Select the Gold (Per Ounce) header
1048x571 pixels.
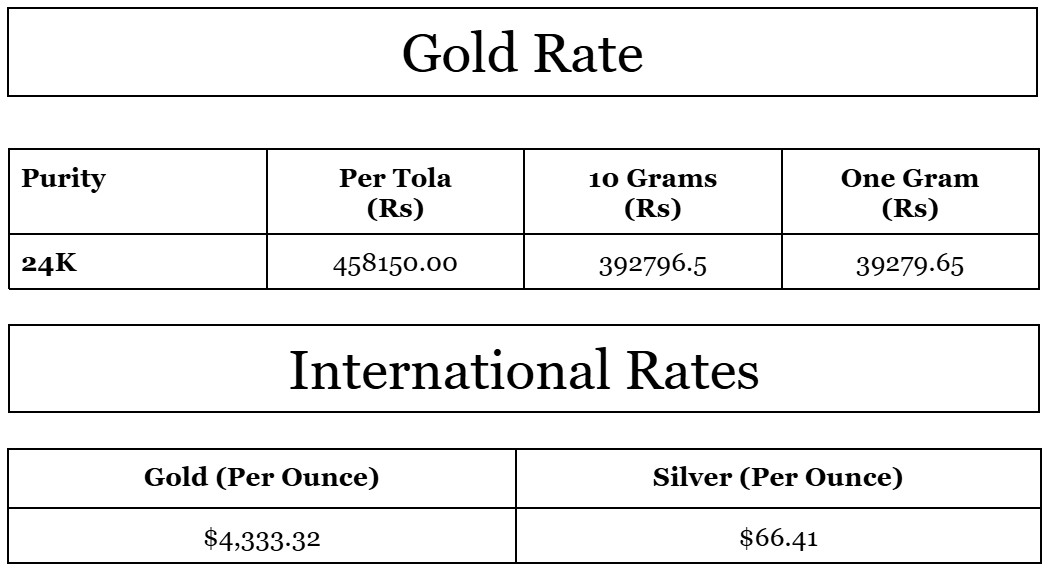(x=262, y=477)
